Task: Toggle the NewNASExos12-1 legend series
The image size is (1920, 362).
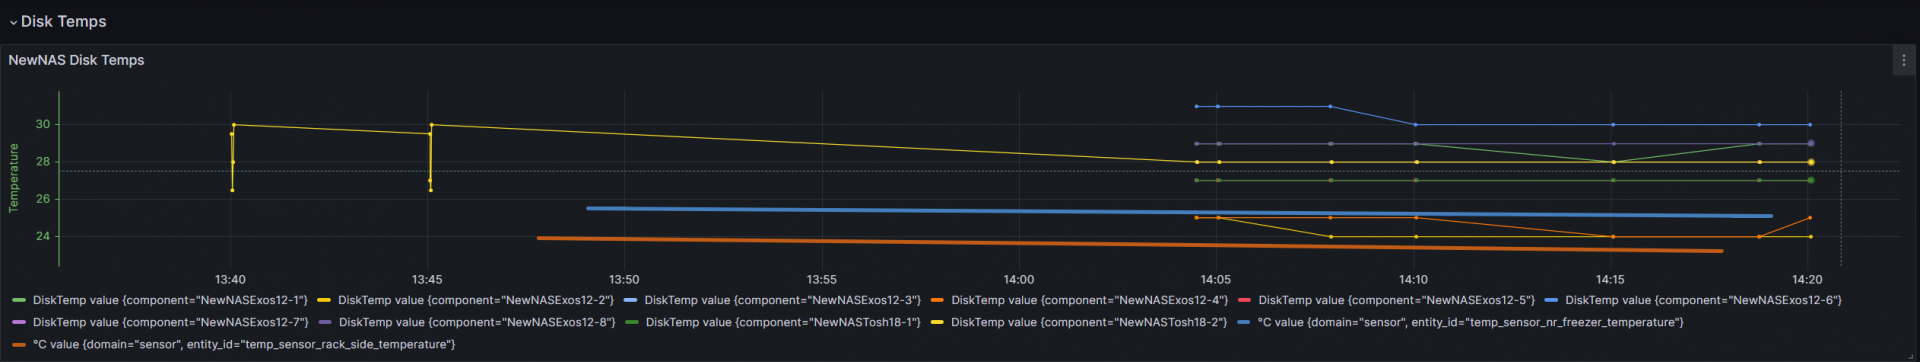Action: pyautogui.click(x=170, y=300)
